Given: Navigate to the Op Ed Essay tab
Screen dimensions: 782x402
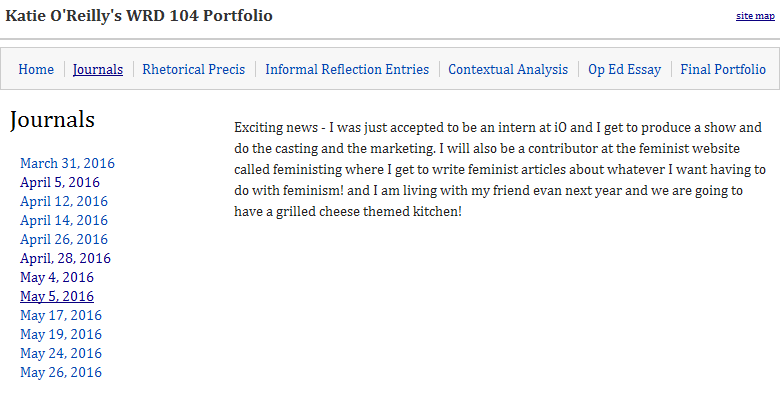Looking at the screenshot, I should 624,70.
